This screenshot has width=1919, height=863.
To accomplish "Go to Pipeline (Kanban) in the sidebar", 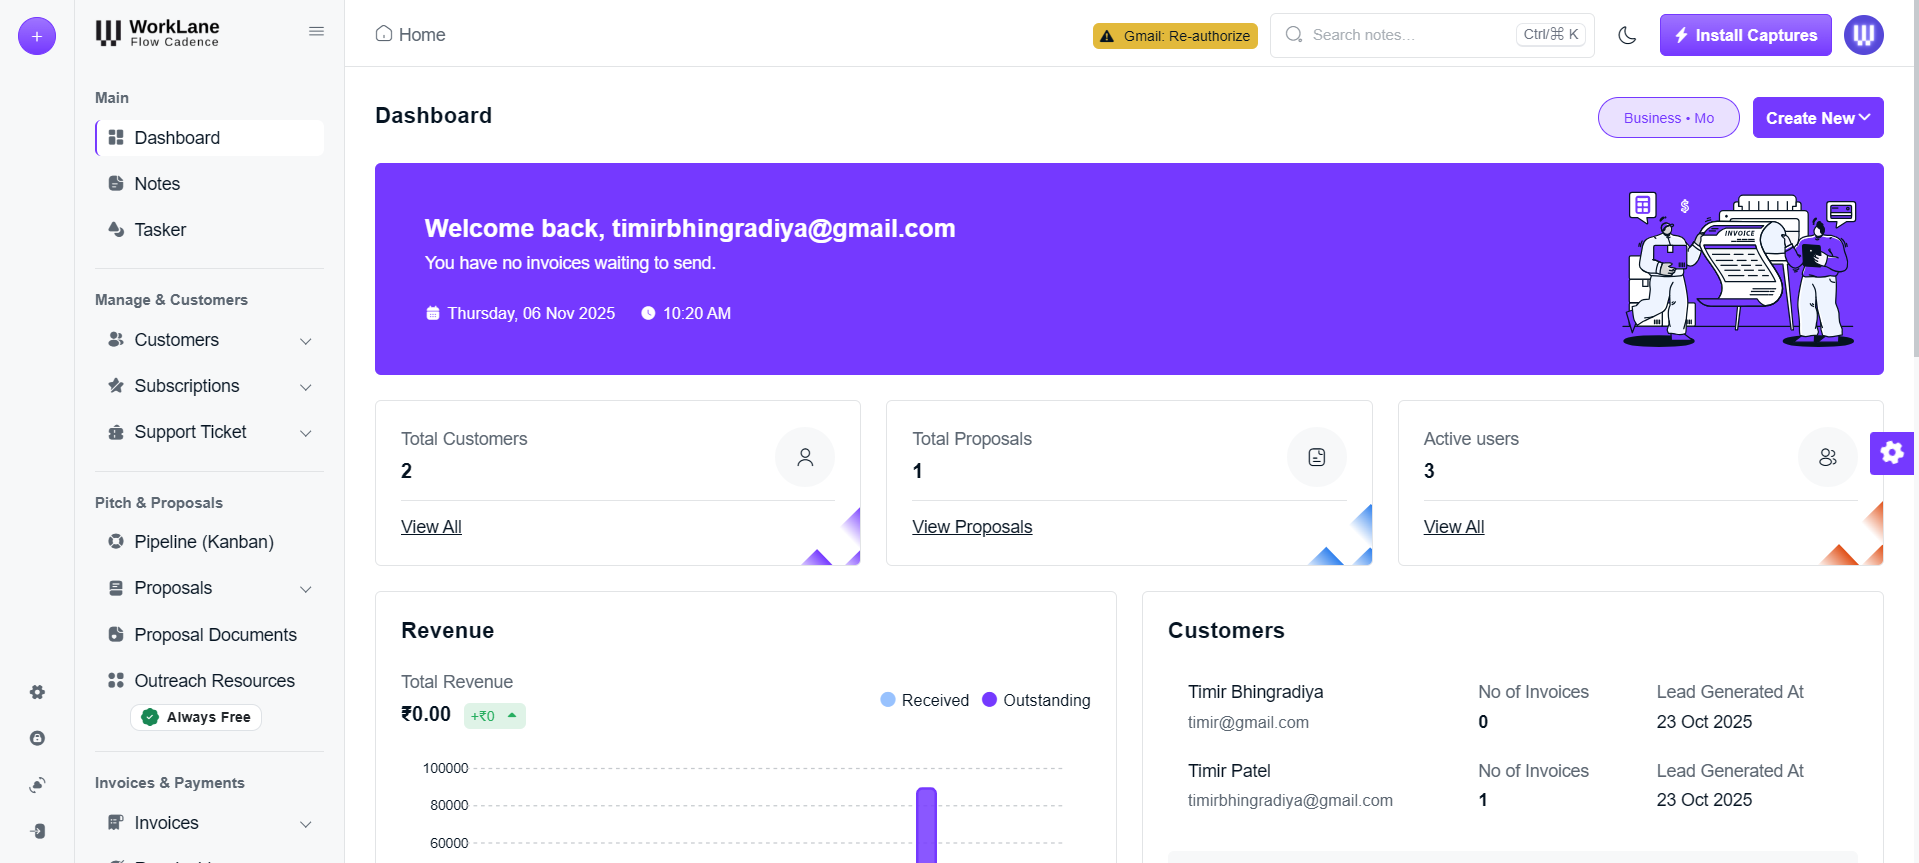I will [x=203, y=542].
